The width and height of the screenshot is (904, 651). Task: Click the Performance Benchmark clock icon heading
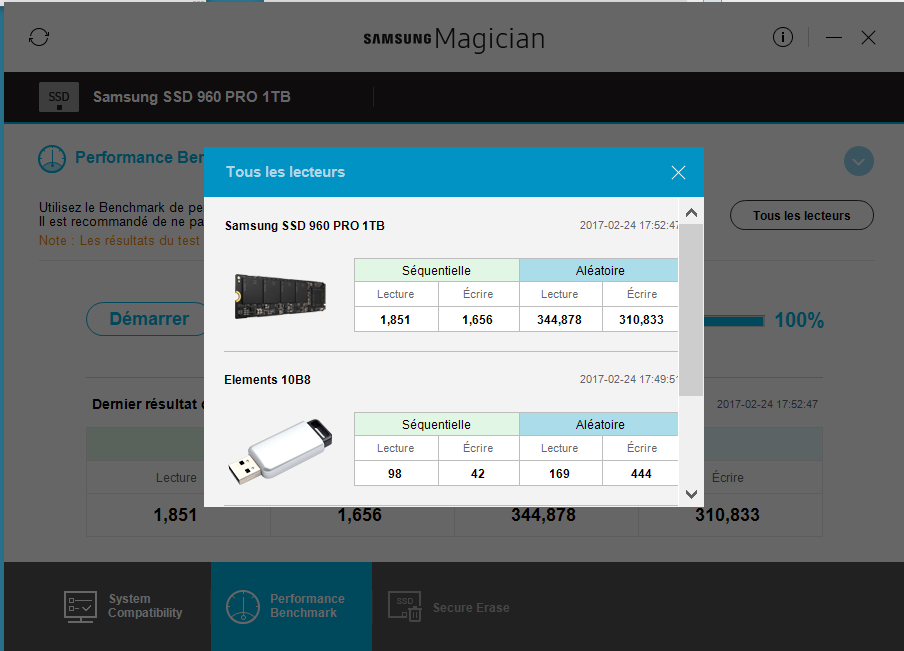coord(52,159)
